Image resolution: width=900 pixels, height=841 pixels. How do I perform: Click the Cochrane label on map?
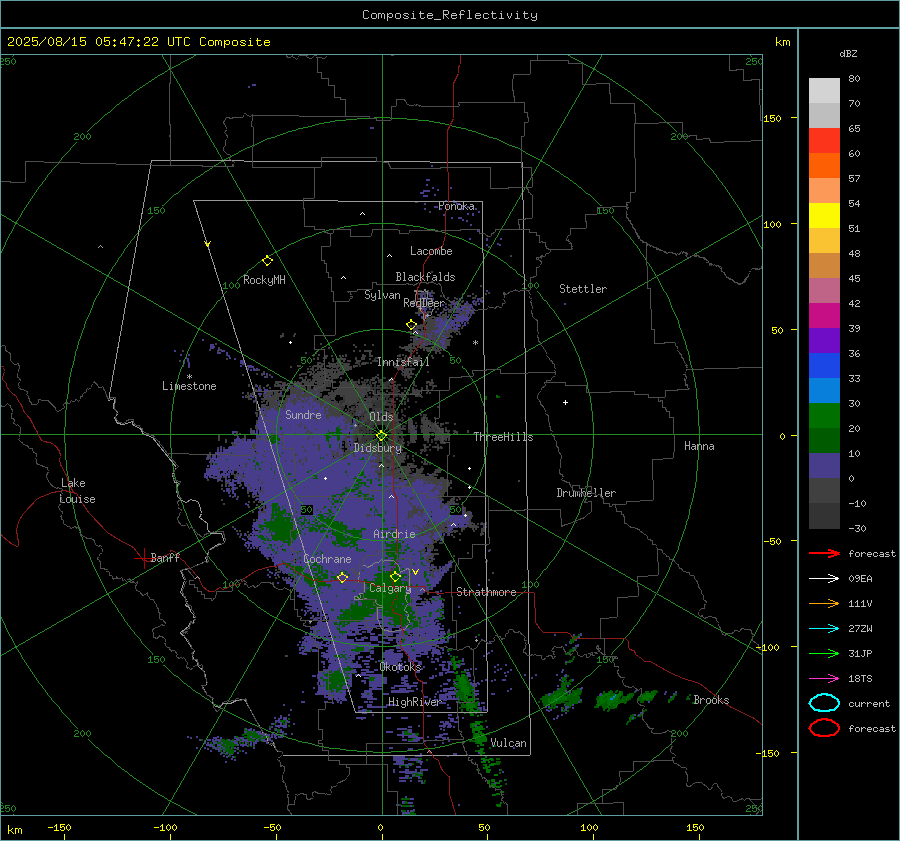coord(327,559)
